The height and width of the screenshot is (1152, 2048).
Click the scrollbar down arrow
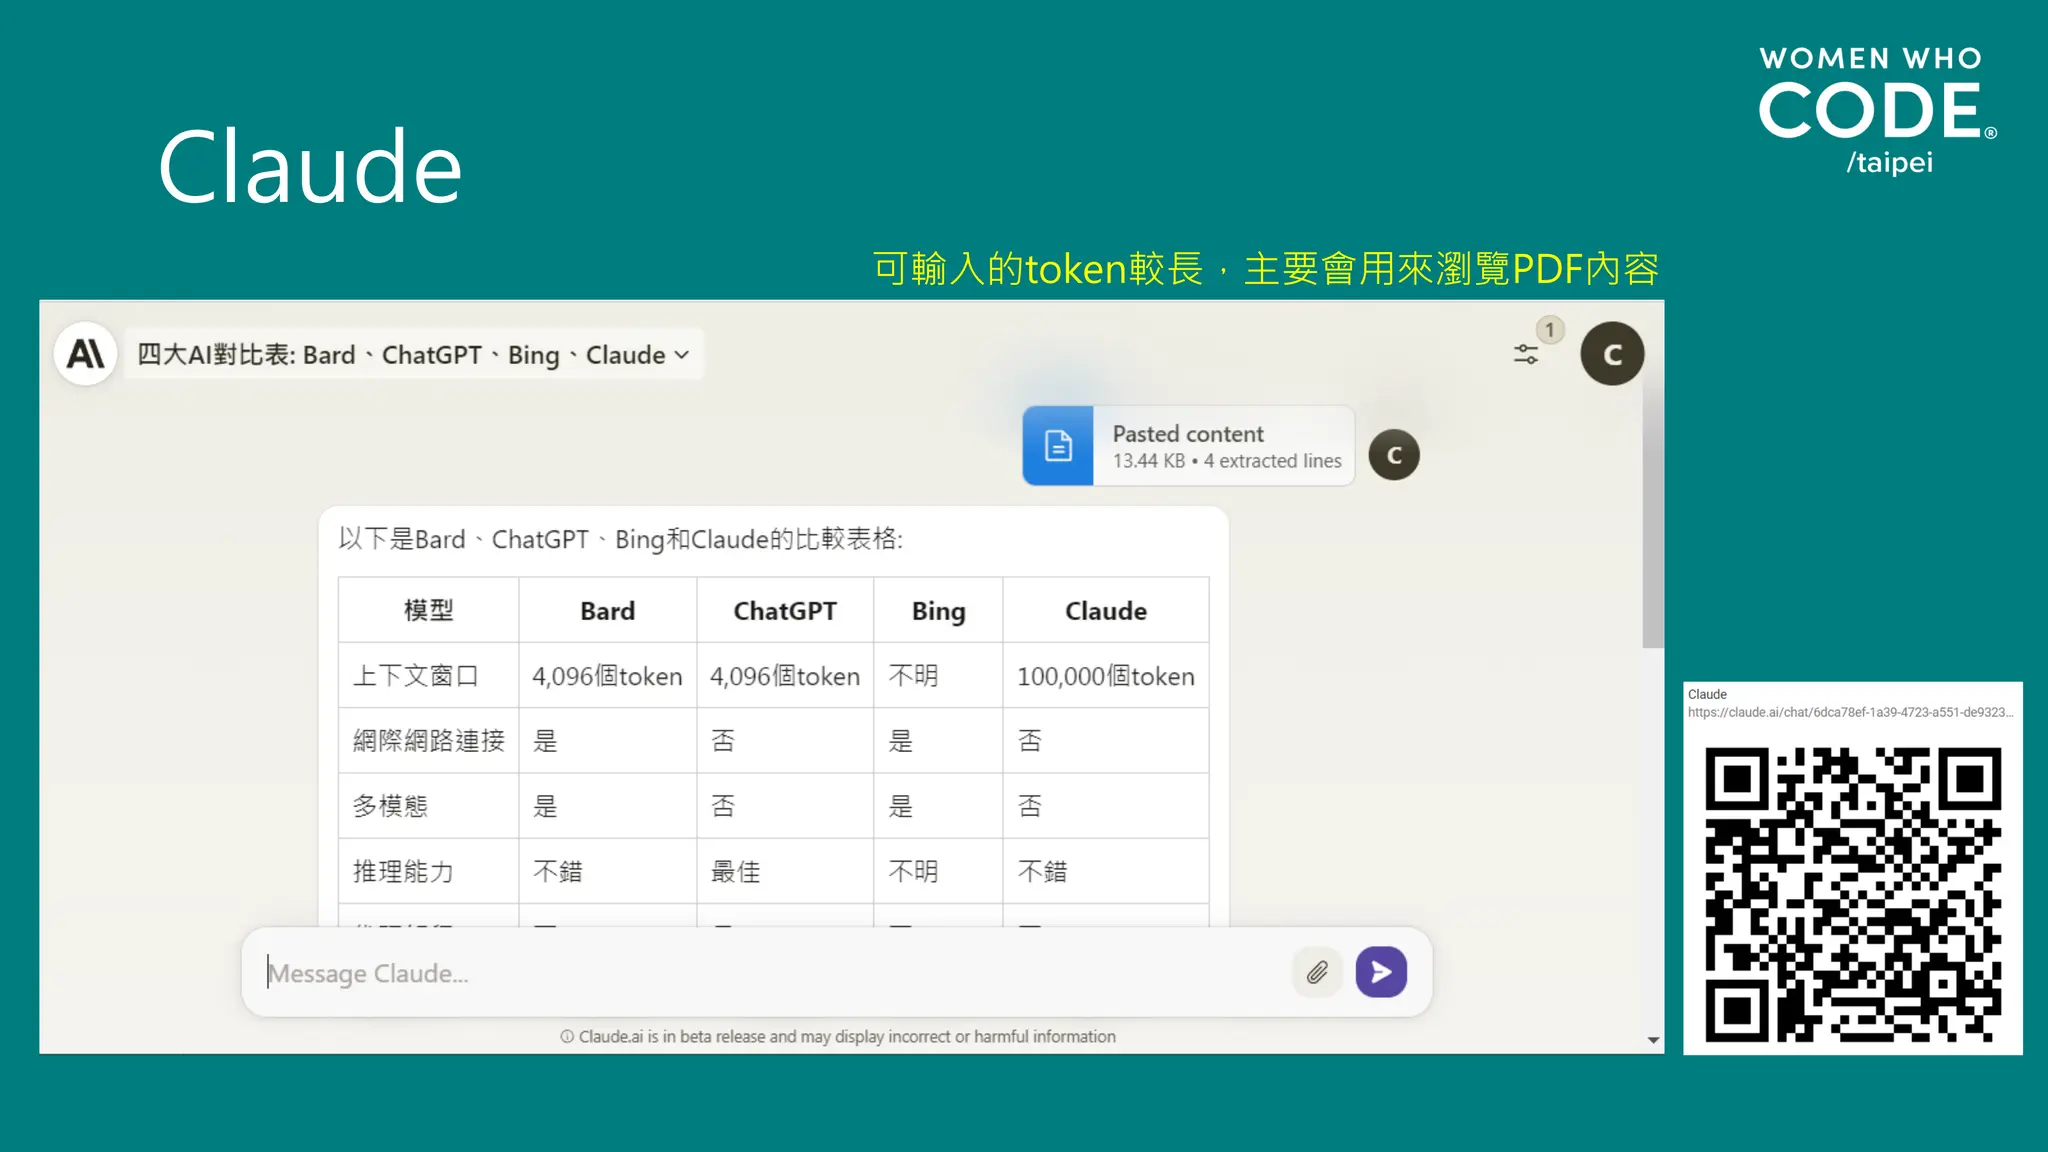pyautogui.click(x=1653, y=1041)
